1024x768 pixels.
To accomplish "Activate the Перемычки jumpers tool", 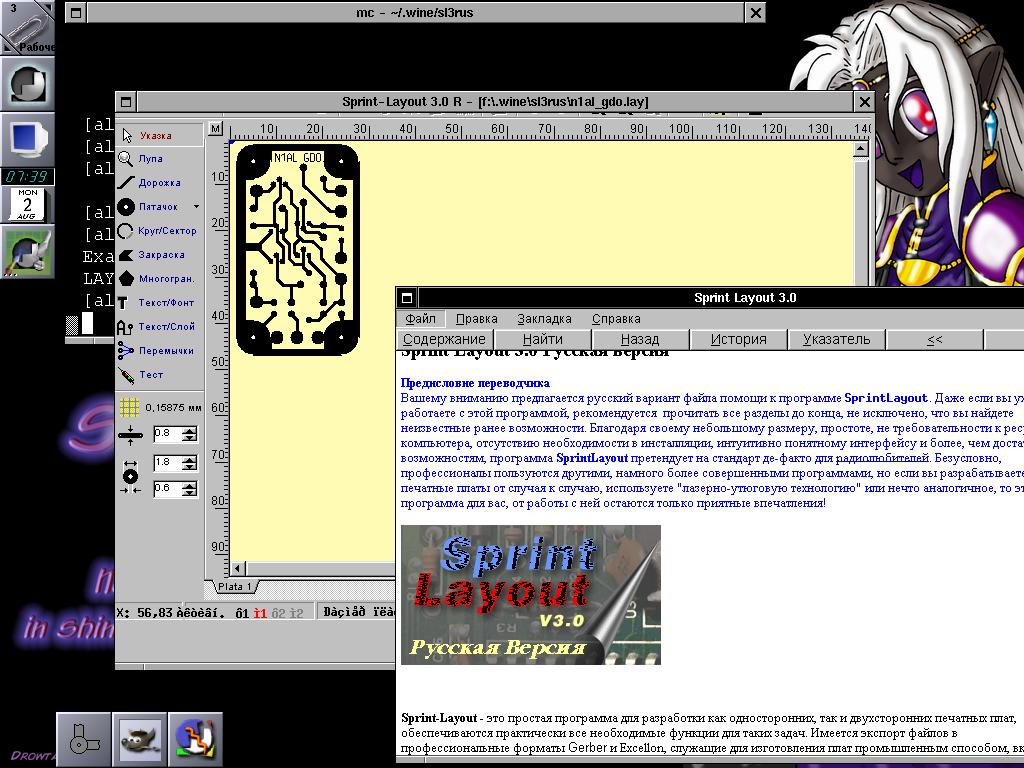I will (x=160, y=351).
